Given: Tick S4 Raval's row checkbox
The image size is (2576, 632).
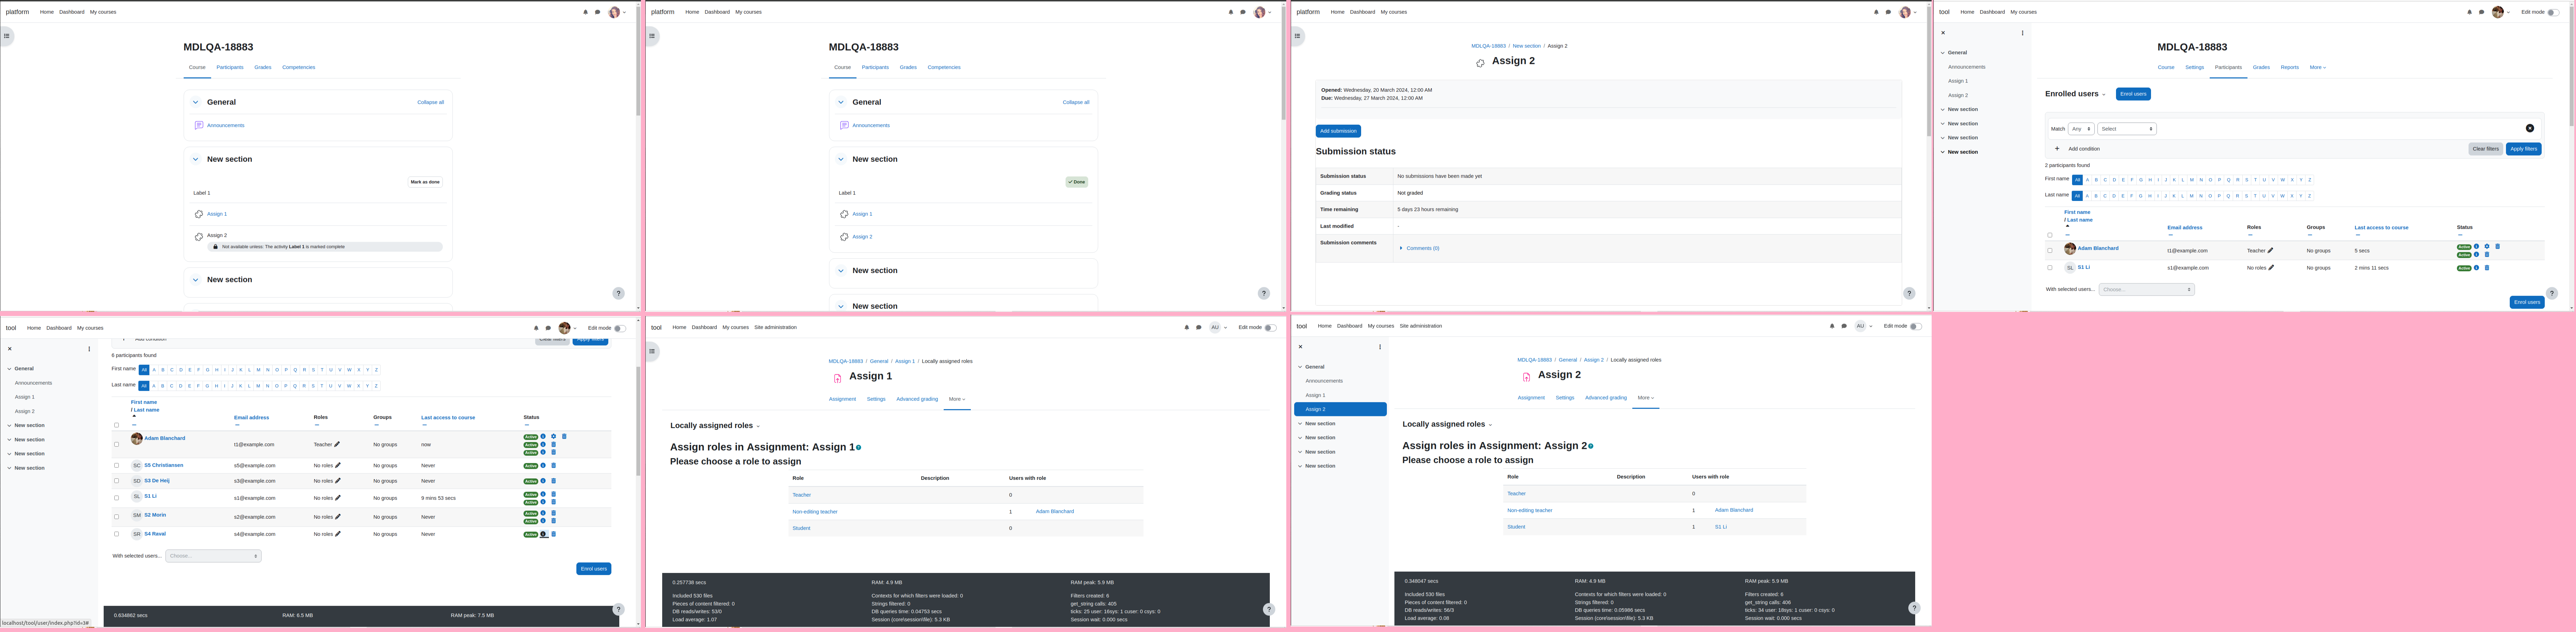Looking at the screenshot, I should 116,534.
